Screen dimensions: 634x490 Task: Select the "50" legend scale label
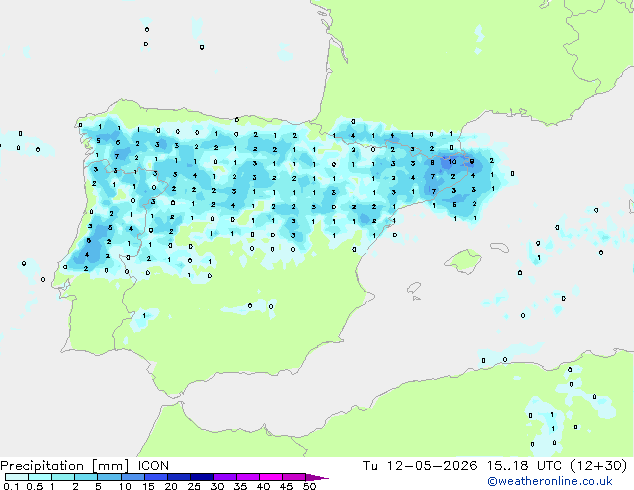tap(309, 486)
